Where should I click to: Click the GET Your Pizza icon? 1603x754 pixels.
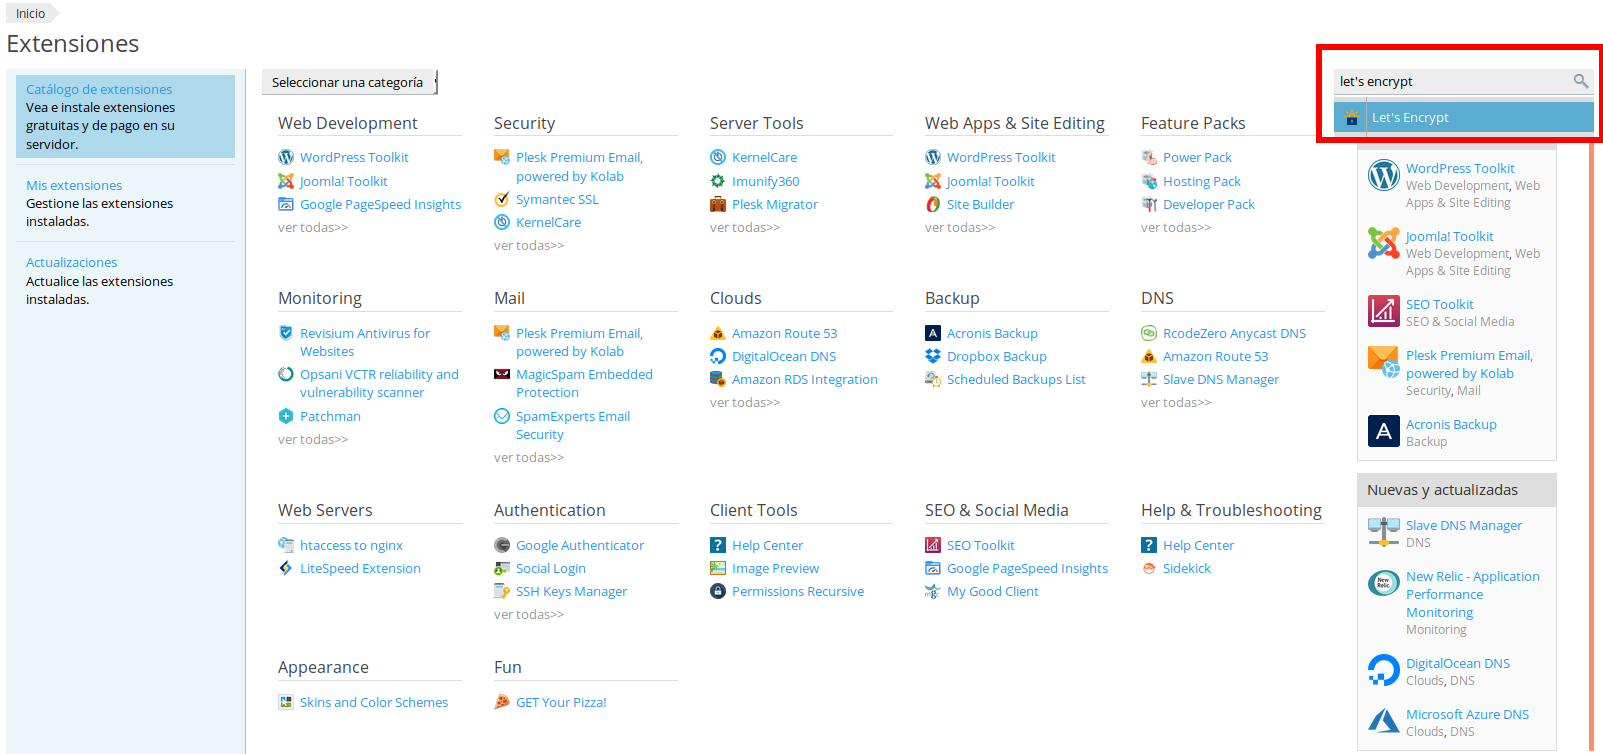(502, 702)
